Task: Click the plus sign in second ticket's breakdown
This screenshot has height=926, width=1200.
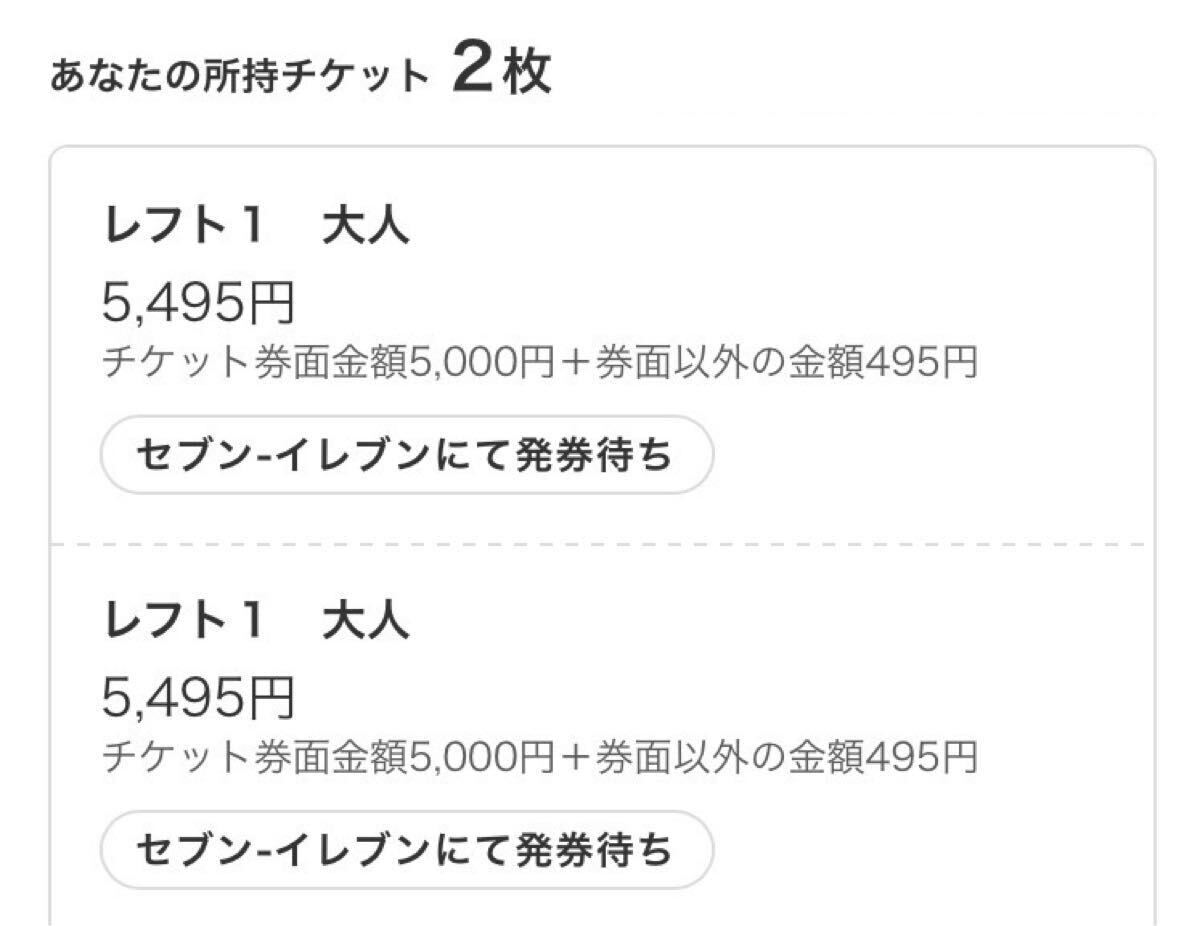Action: coord(577,758)
